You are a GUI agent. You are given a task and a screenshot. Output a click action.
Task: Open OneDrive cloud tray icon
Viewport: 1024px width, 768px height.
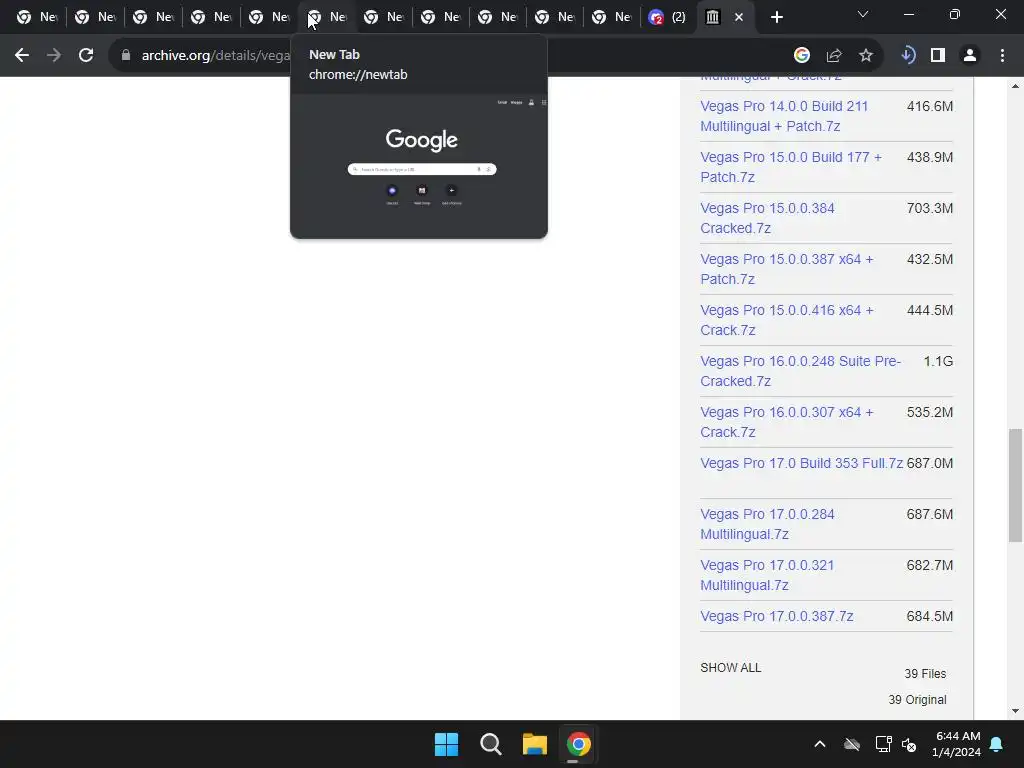[x=852, y=744]
